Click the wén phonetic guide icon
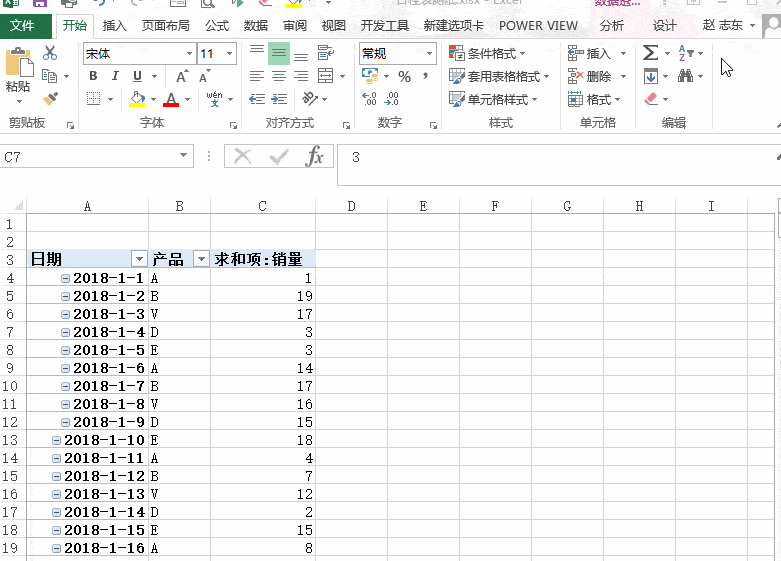 coord(214,99)
